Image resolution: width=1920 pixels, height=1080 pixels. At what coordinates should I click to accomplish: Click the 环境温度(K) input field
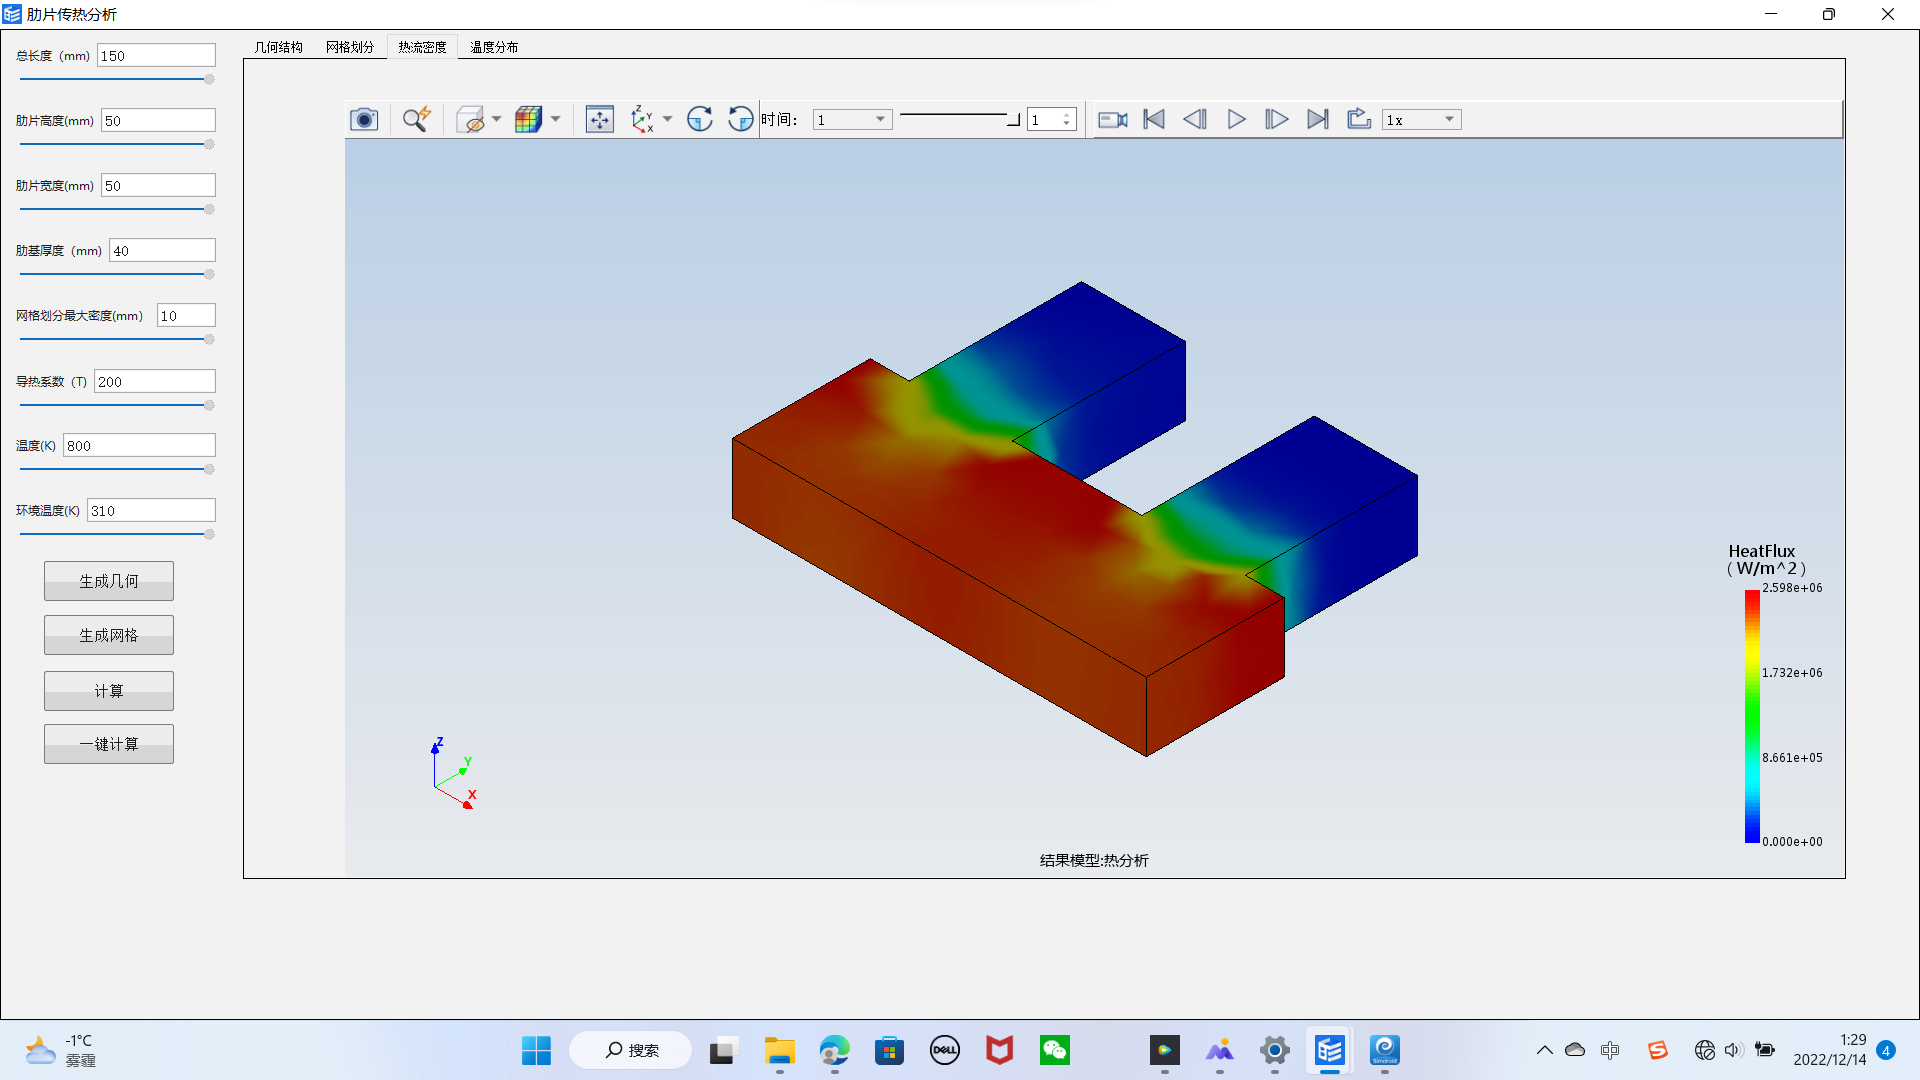[151, 511]
